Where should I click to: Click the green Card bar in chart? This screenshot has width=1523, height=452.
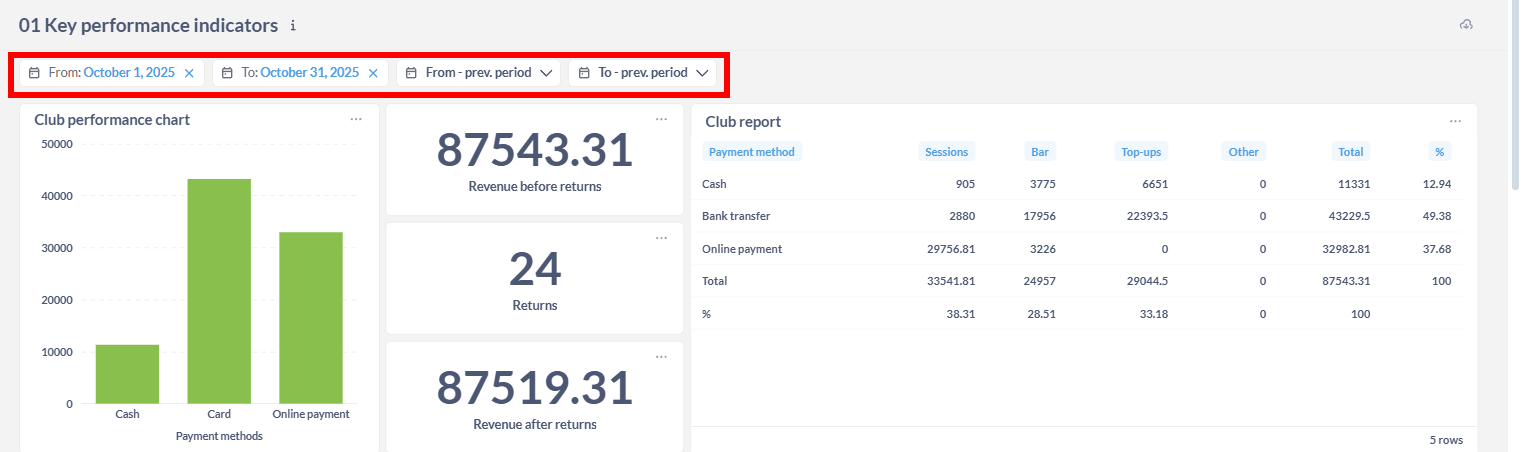pyautogui.click(x=219, y=290)
